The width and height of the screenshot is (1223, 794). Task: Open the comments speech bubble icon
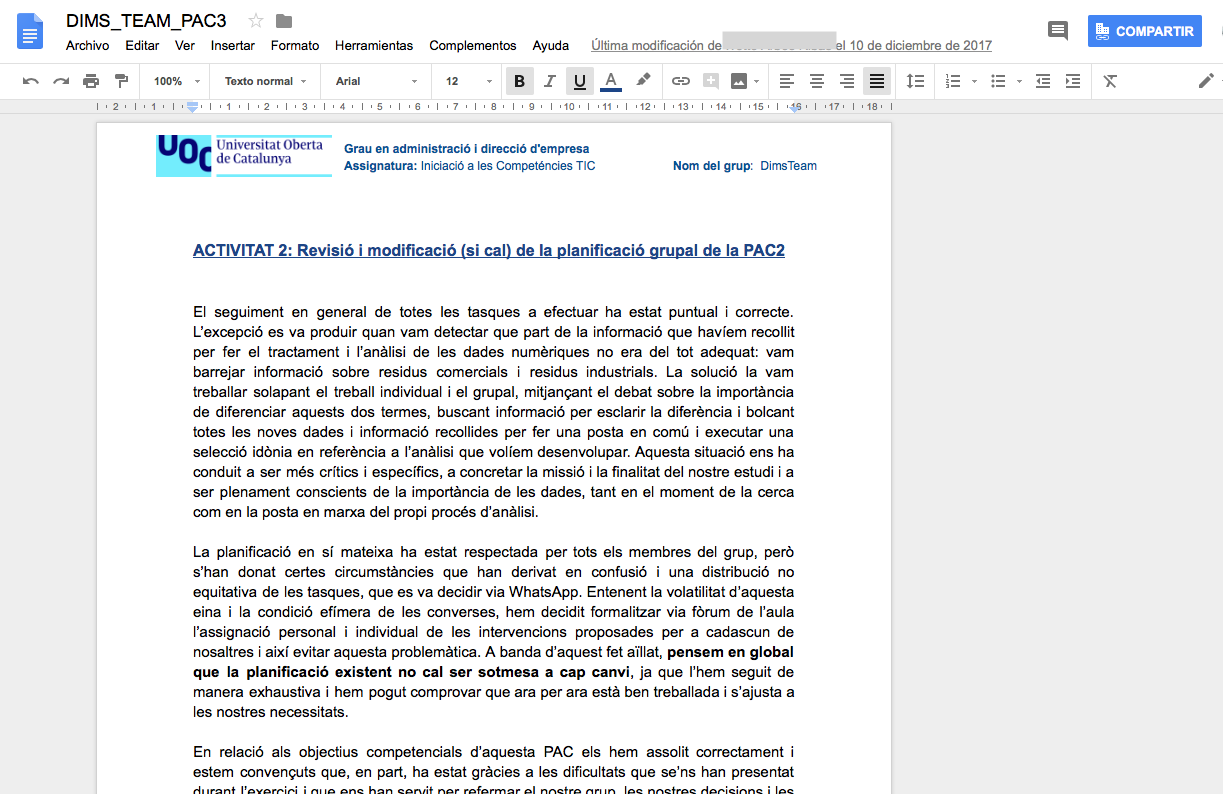(x=1058, y=31)
